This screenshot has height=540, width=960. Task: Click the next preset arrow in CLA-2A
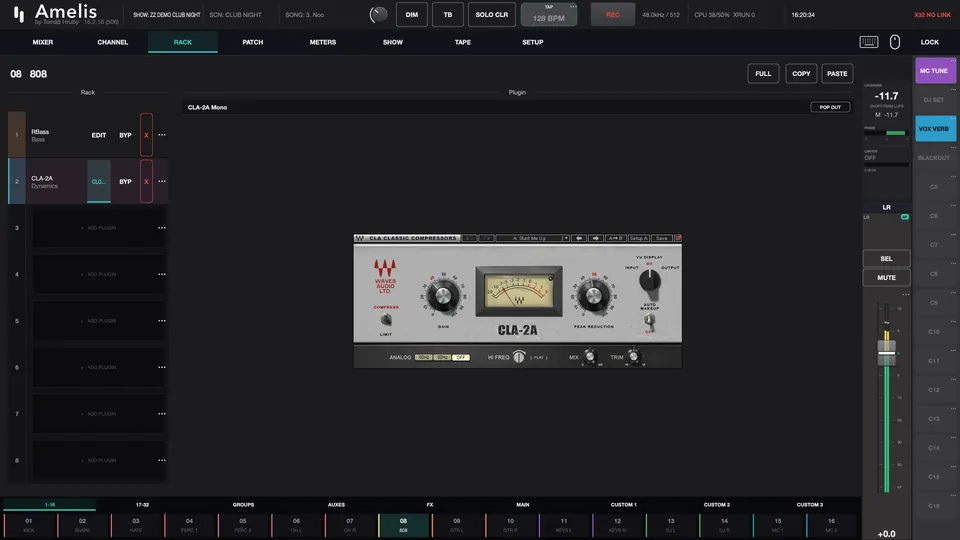[x=596, y=238]
